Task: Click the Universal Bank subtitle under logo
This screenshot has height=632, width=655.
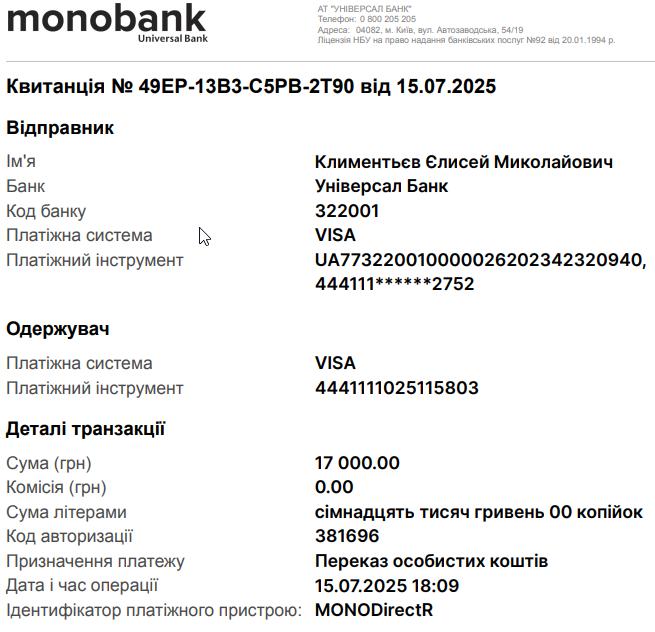Action: (x=173, y=38)
